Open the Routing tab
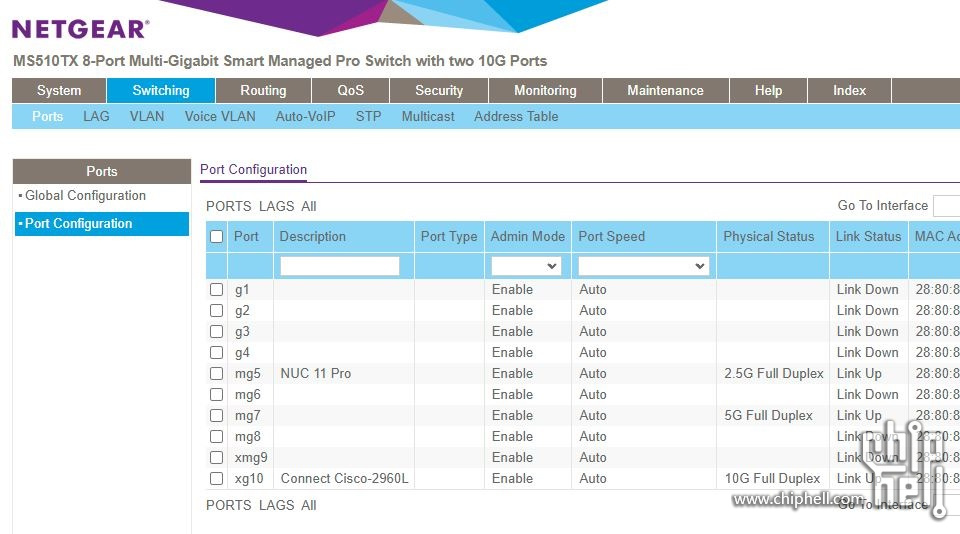This screenshot has height=534, width=960. 263,90
